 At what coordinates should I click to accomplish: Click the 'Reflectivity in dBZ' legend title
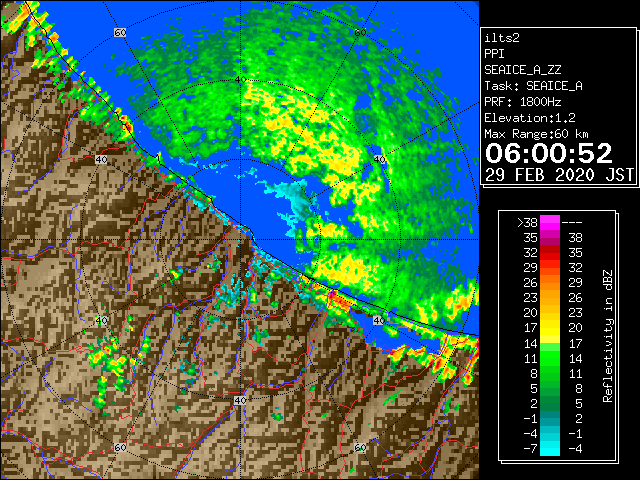[x=608, y=336]
